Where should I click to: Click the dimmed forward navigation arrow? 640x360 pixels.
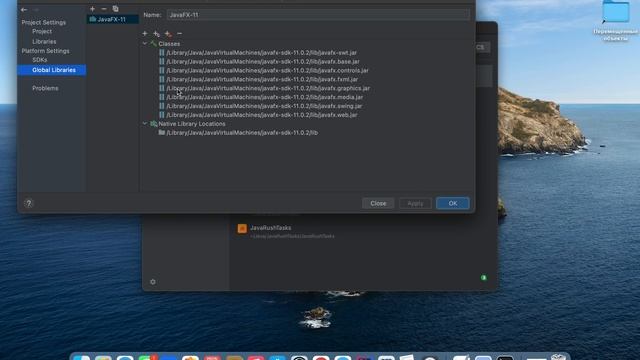[36, 9]
